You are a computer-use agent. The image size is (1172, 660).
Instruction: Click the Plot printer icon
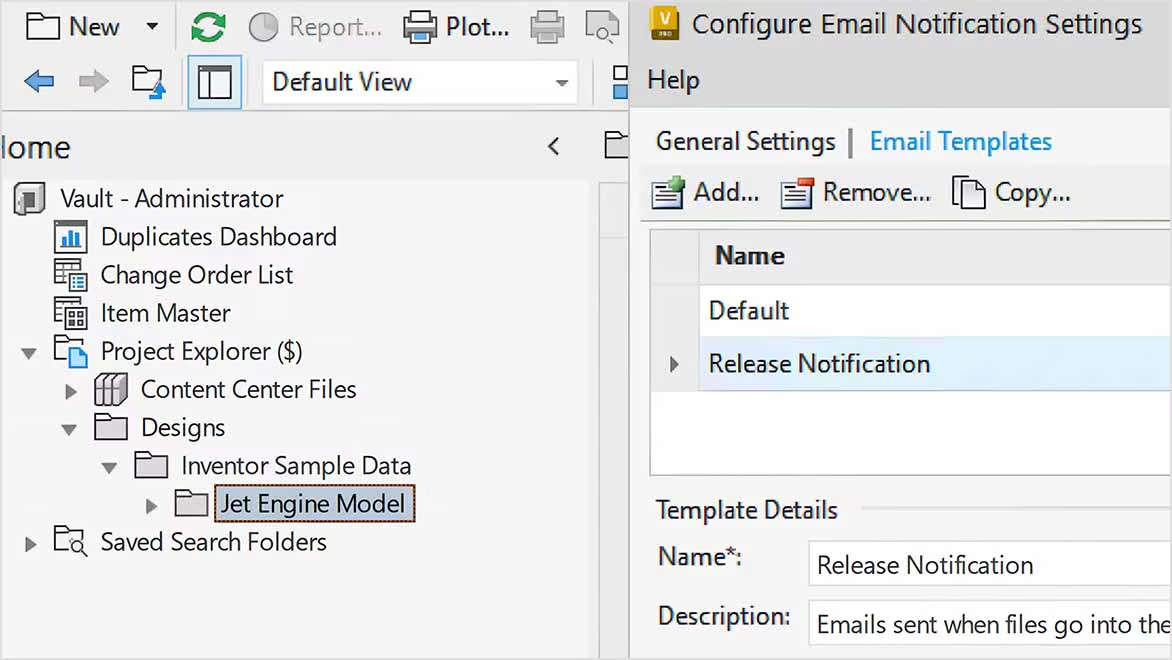420,27
